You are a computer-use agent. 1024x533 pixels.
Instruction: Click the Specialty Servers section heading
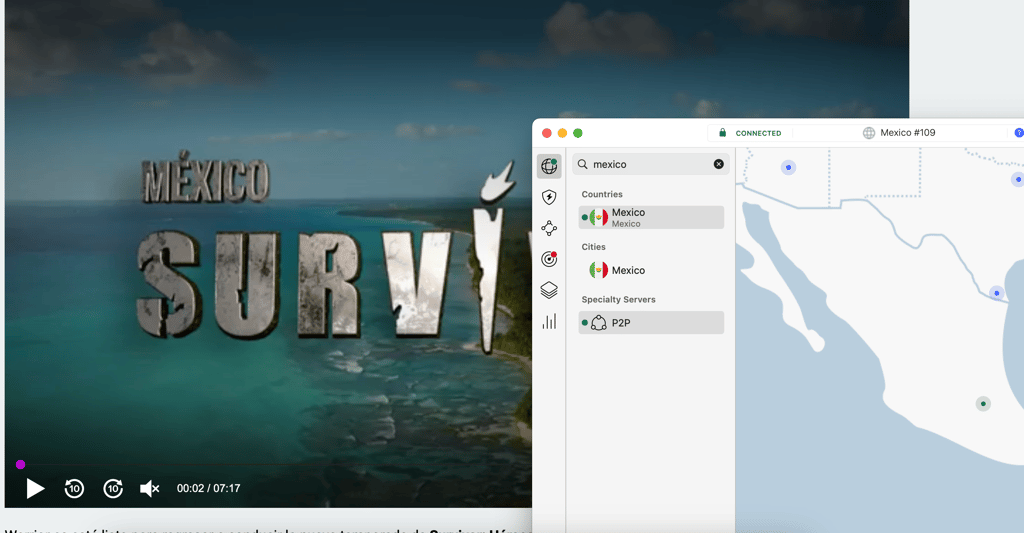click(x=618, y=299)
